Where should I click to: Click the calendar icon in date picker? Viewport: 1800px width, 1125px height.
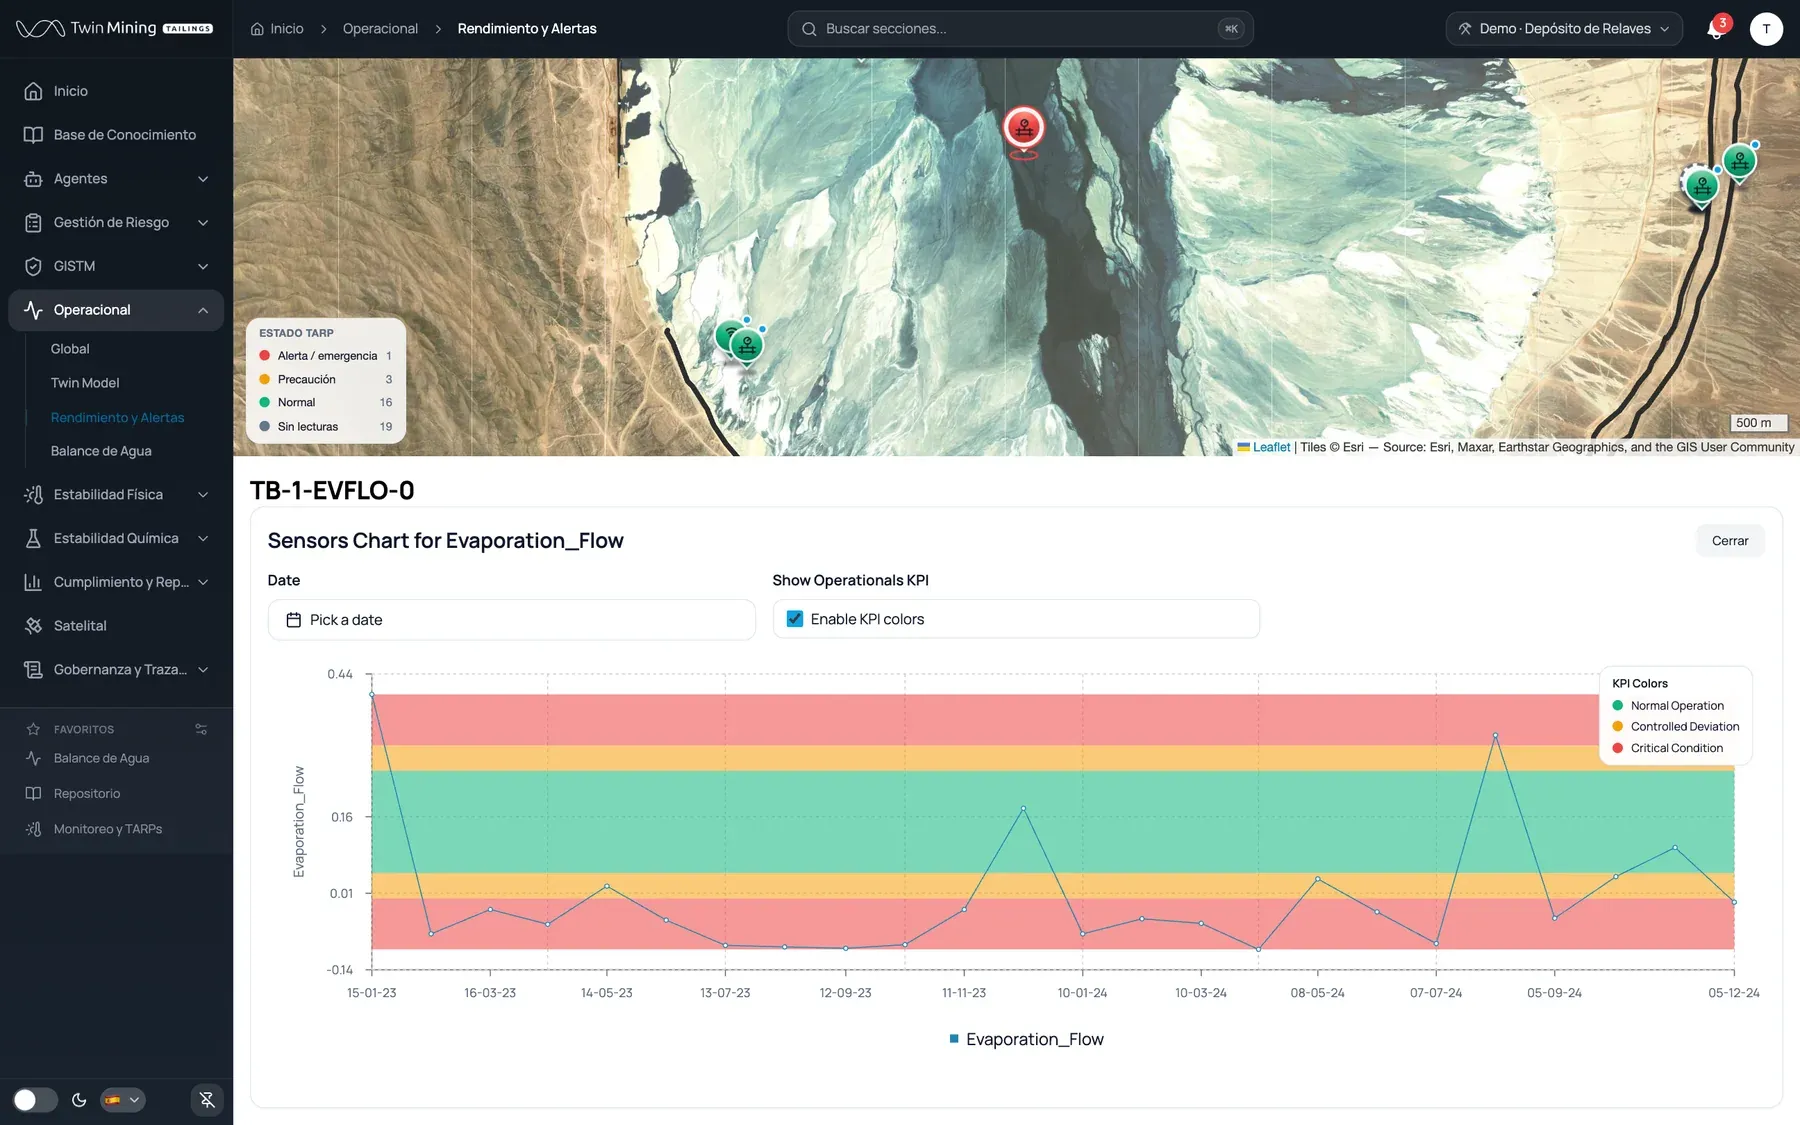point(294,620)
